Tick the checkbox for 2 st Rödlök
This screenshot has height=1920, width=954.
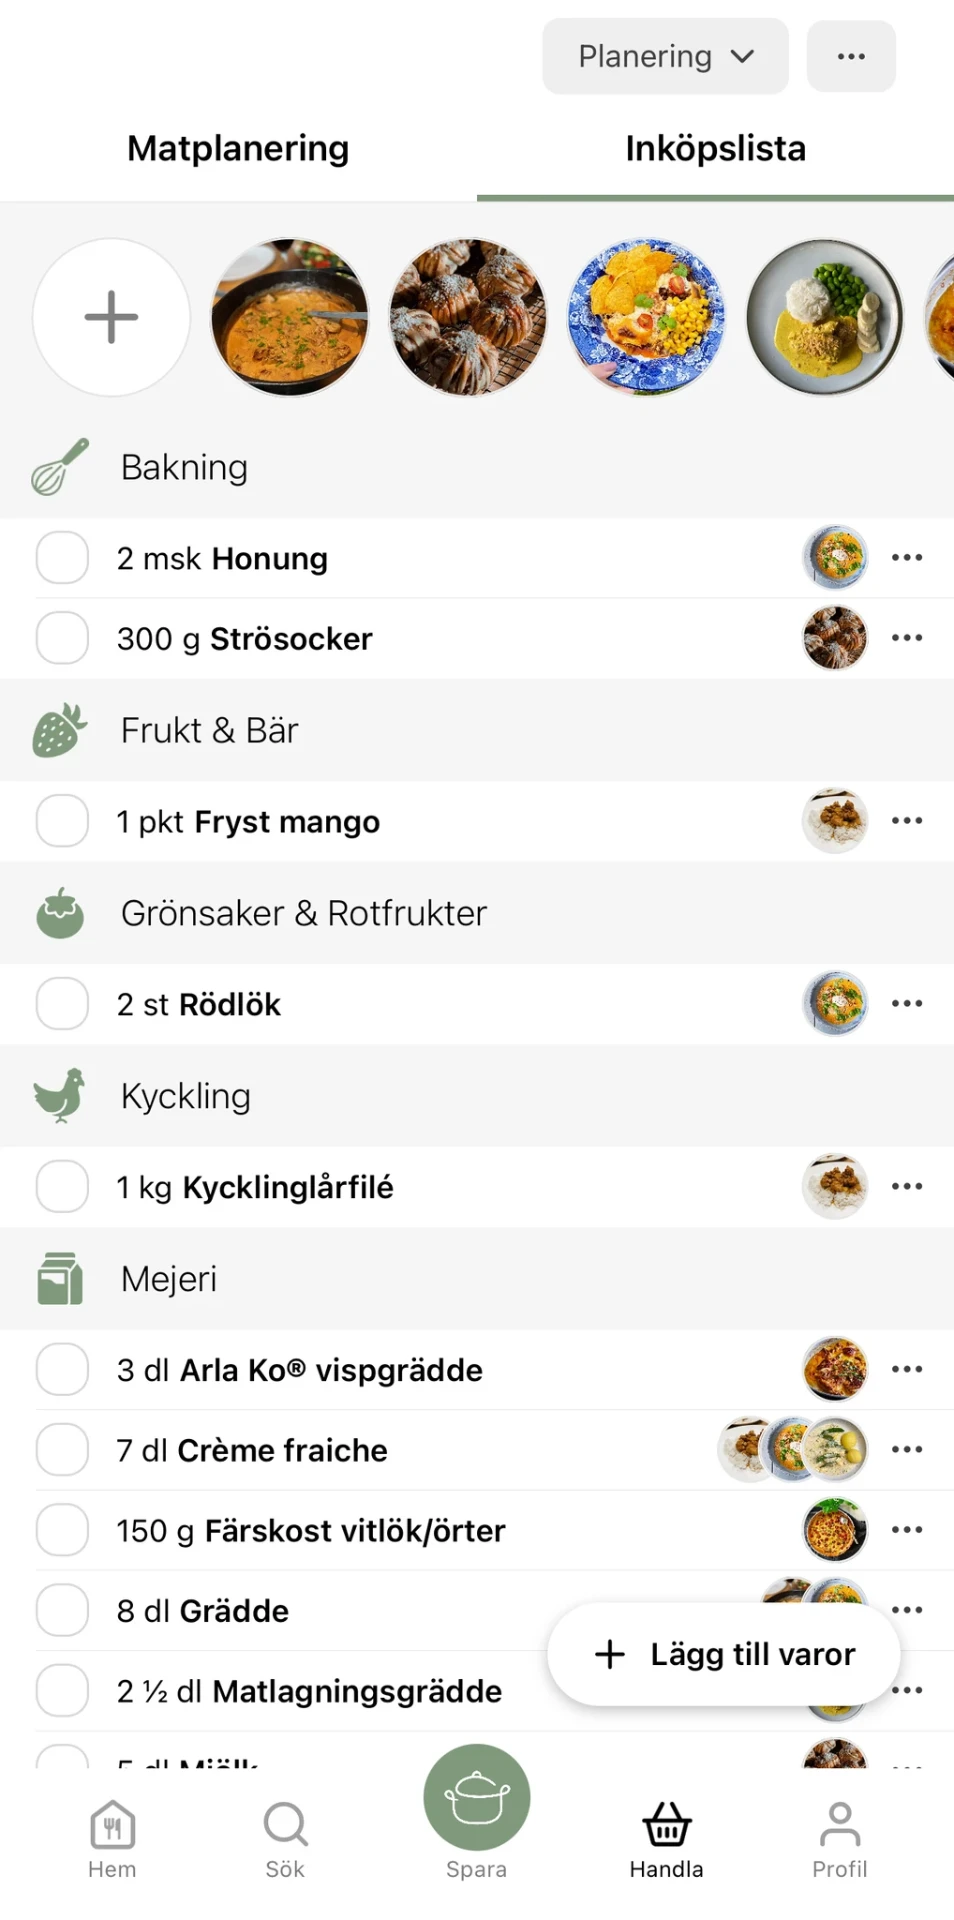point(61,1004)
